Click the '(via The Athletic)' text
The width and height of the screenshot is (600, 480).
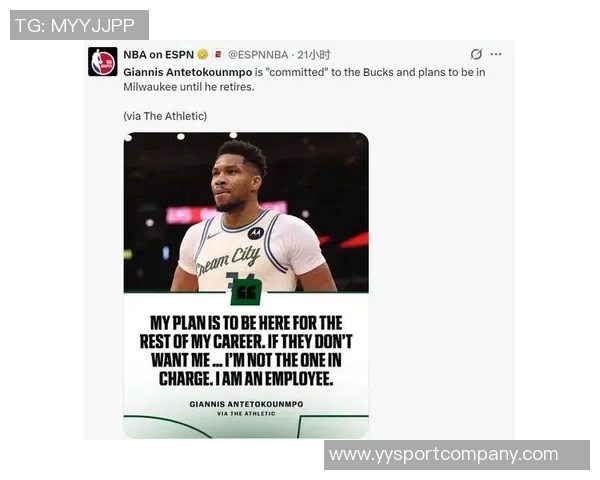click(165, 116)
